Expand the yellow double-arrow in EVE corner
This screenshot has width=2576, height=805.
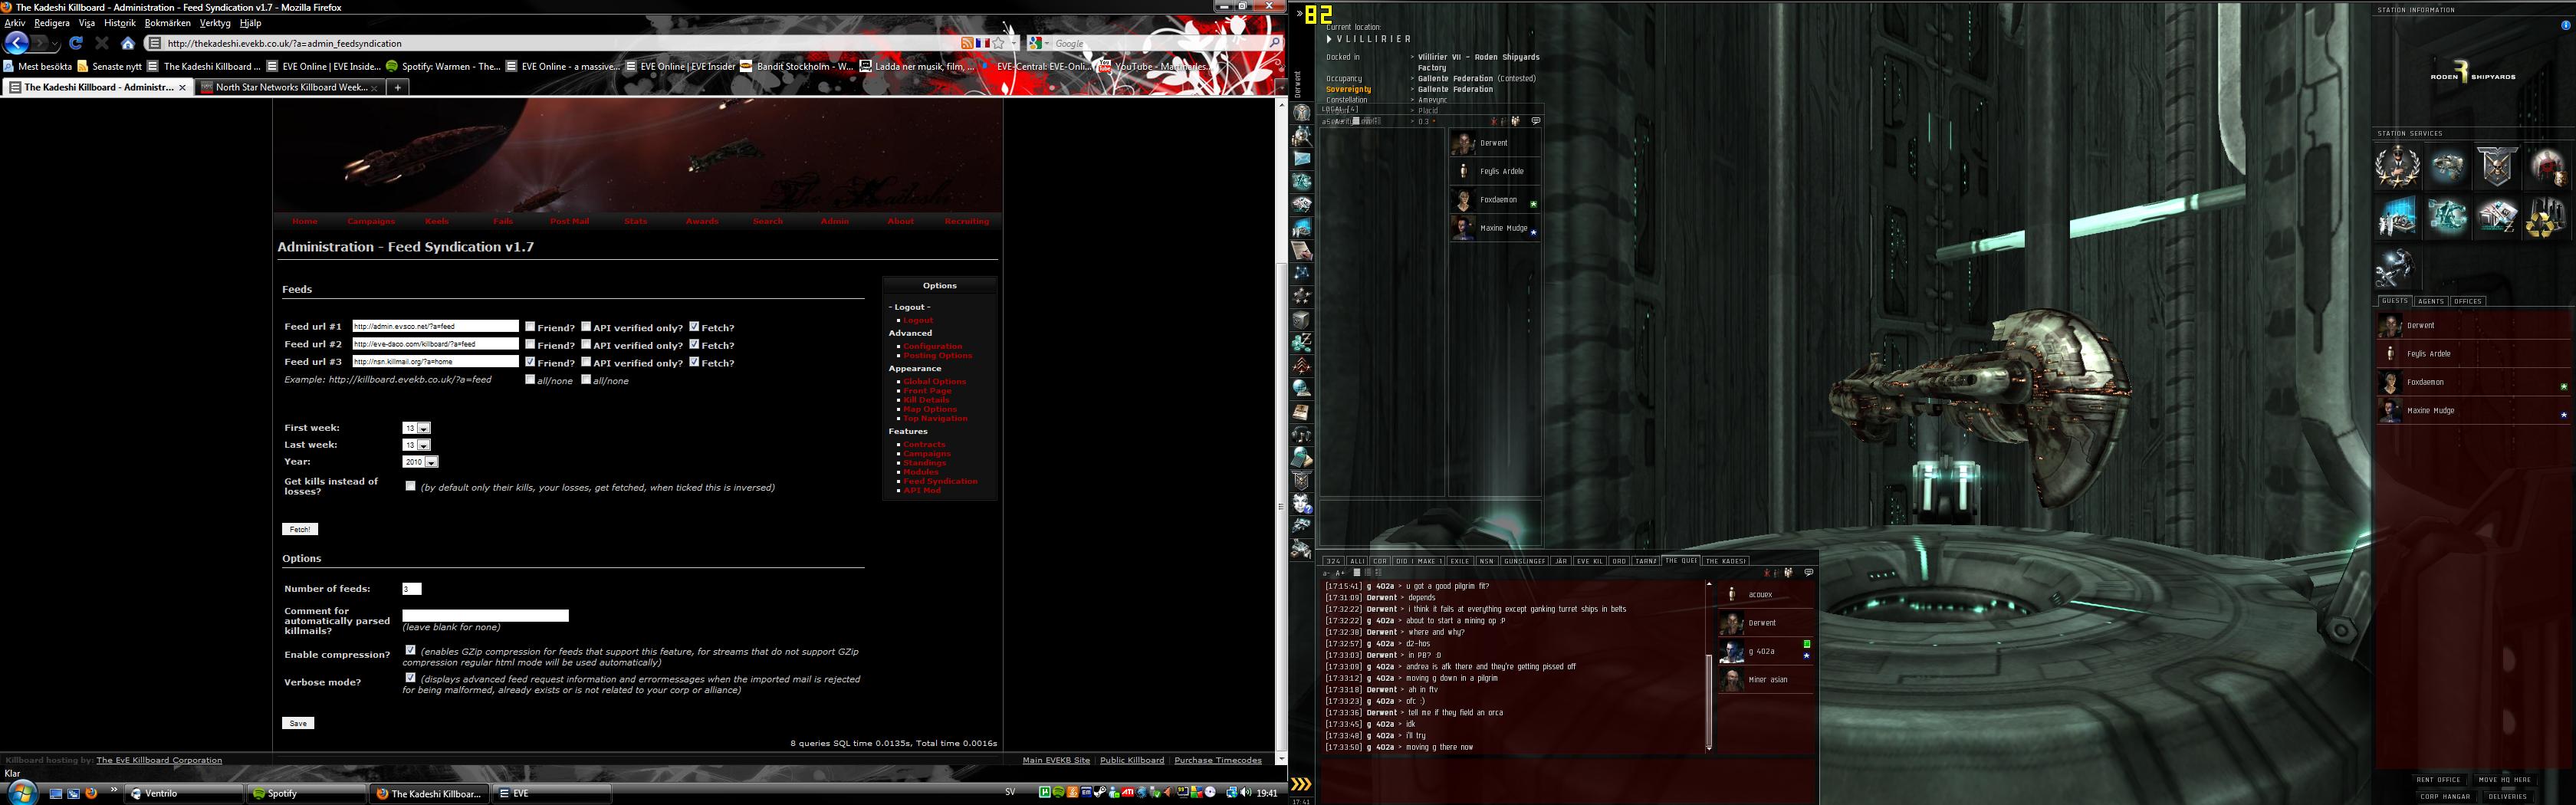point(1301,784)
